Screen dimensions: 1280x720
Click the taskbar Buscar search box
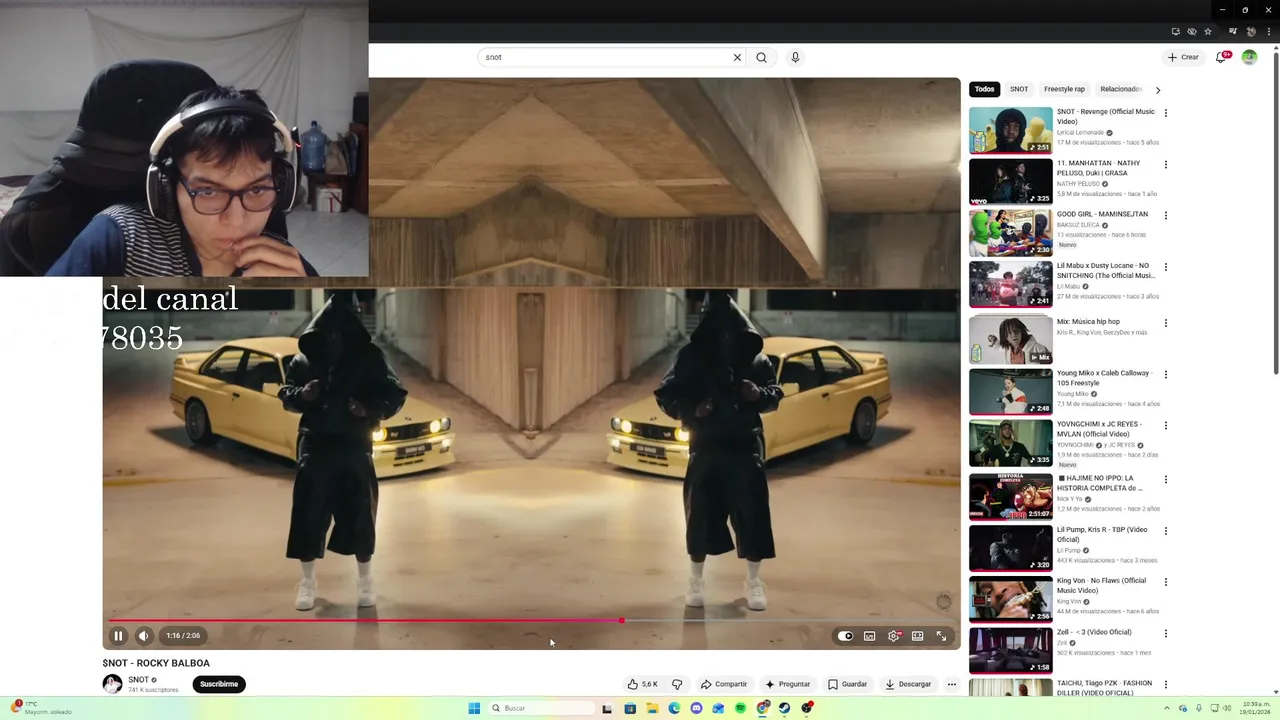(x=540, y=708)
